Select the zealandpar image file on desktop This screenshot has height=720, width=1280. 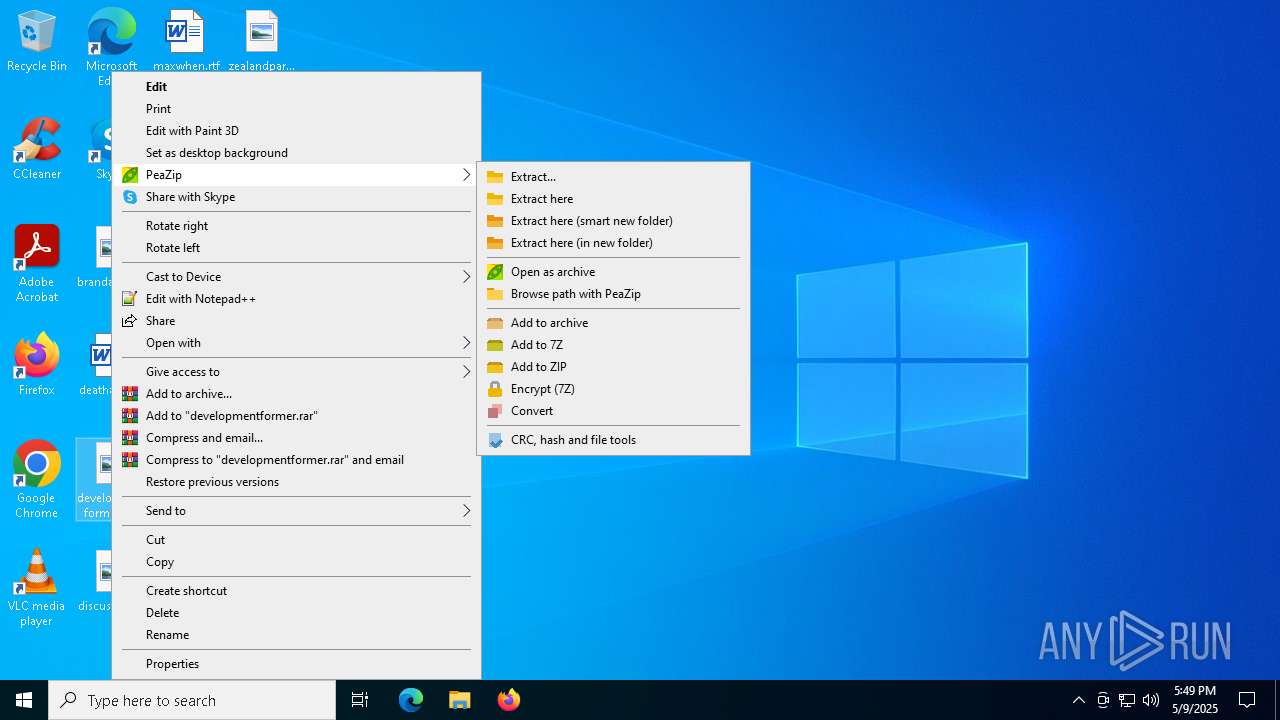point(261,42)
